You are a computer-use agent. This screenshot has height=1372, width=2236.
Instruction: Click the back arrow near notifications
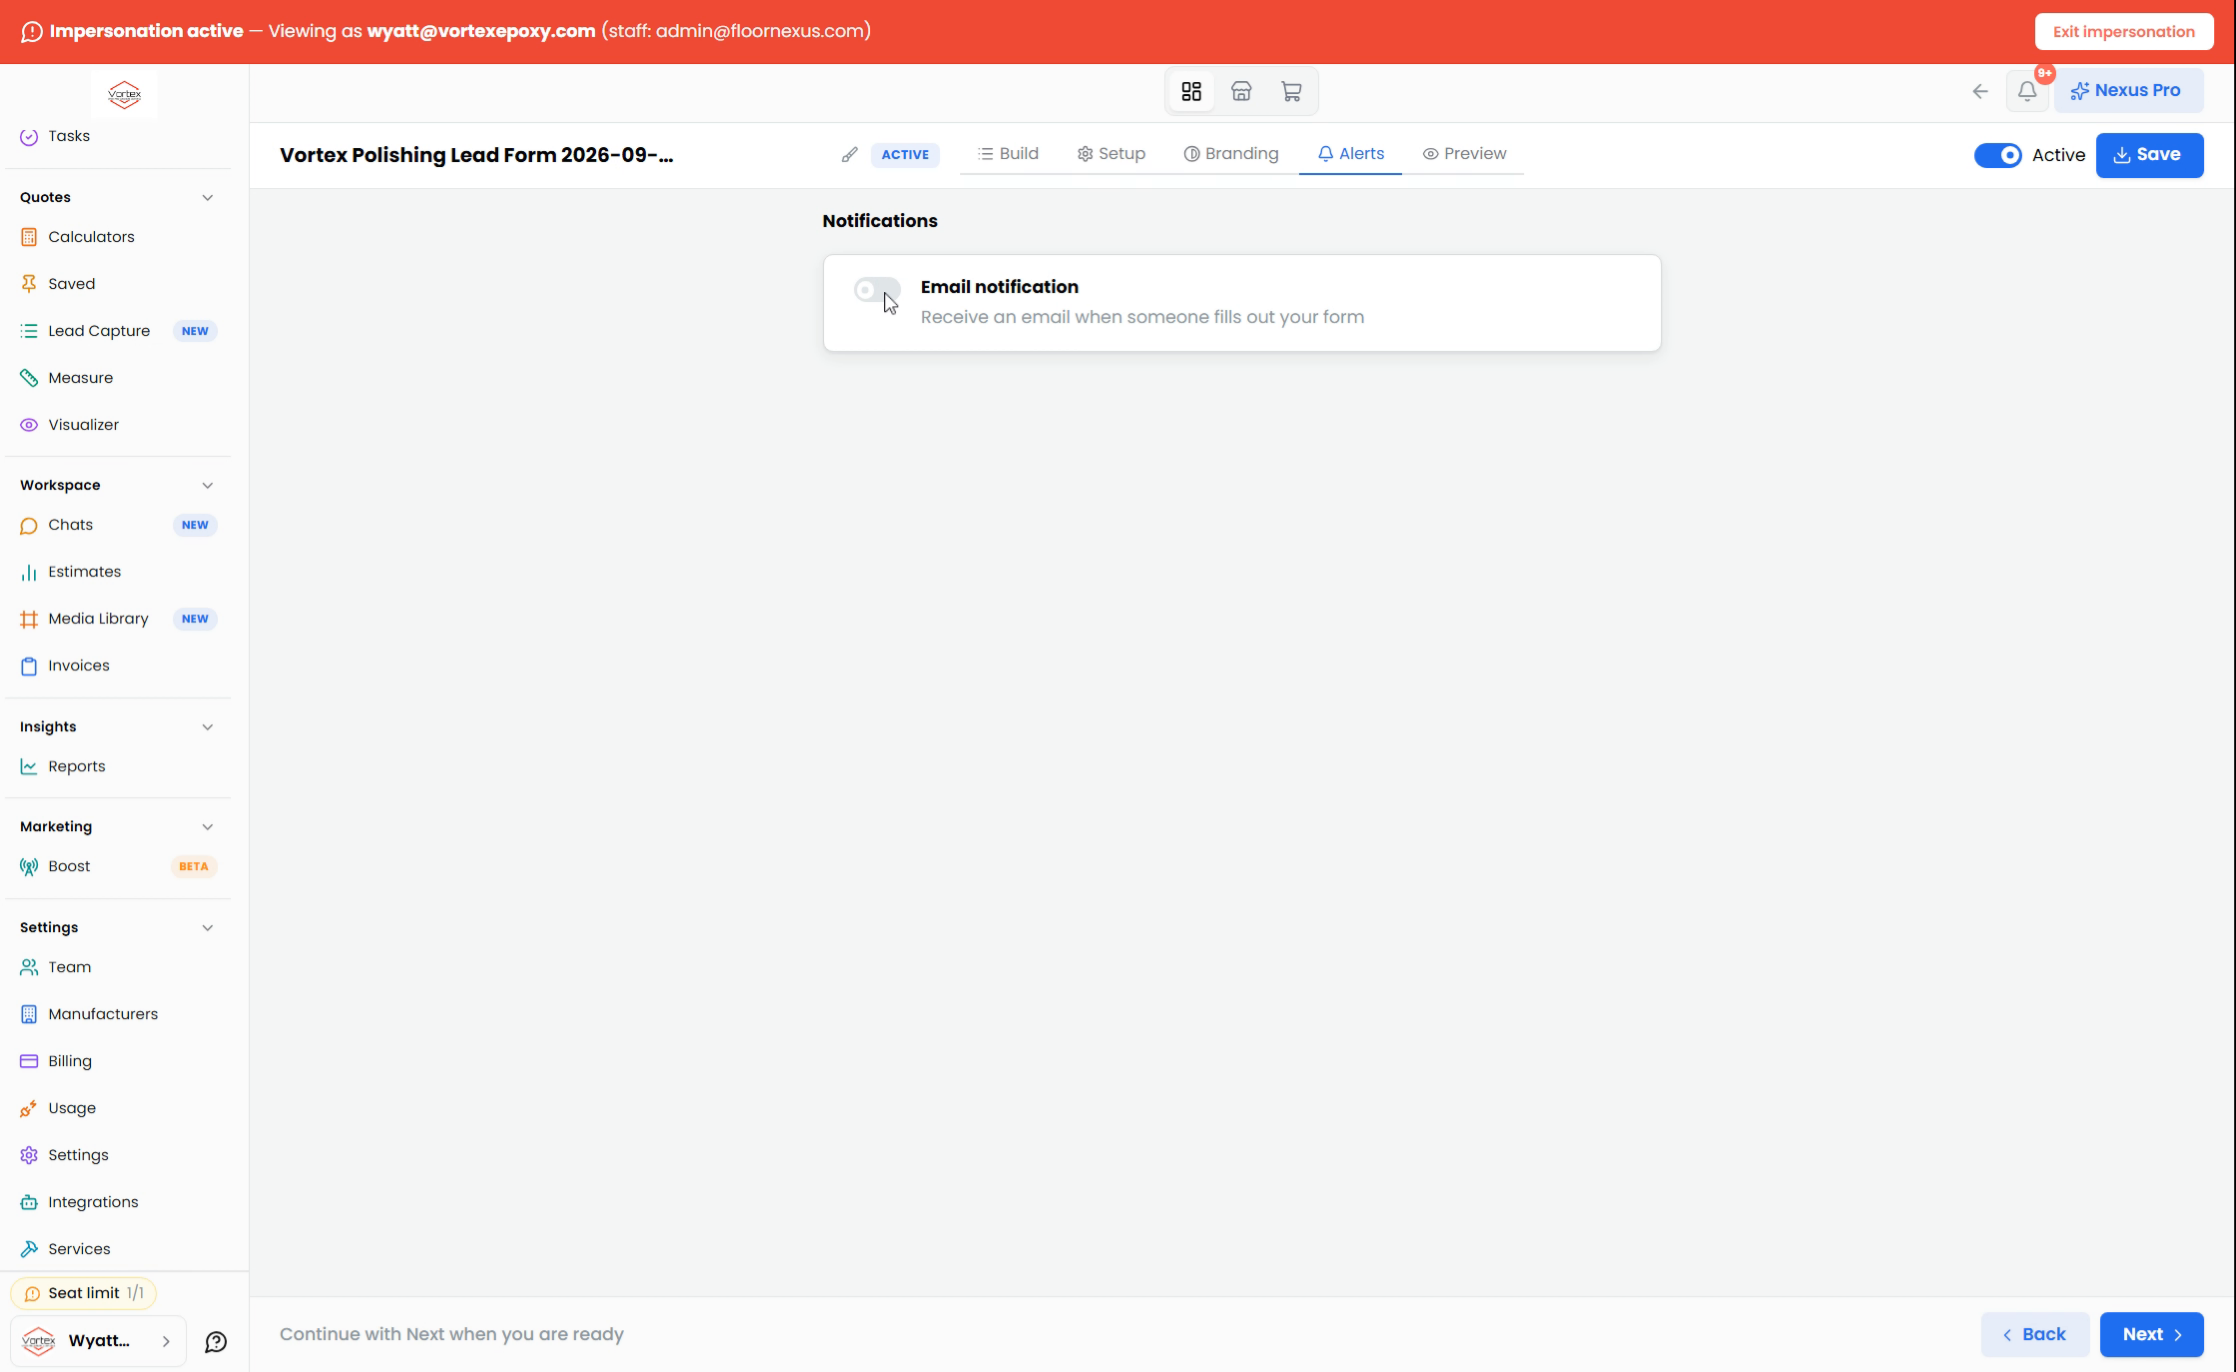pyautogui.click(x=1980, y=91)
